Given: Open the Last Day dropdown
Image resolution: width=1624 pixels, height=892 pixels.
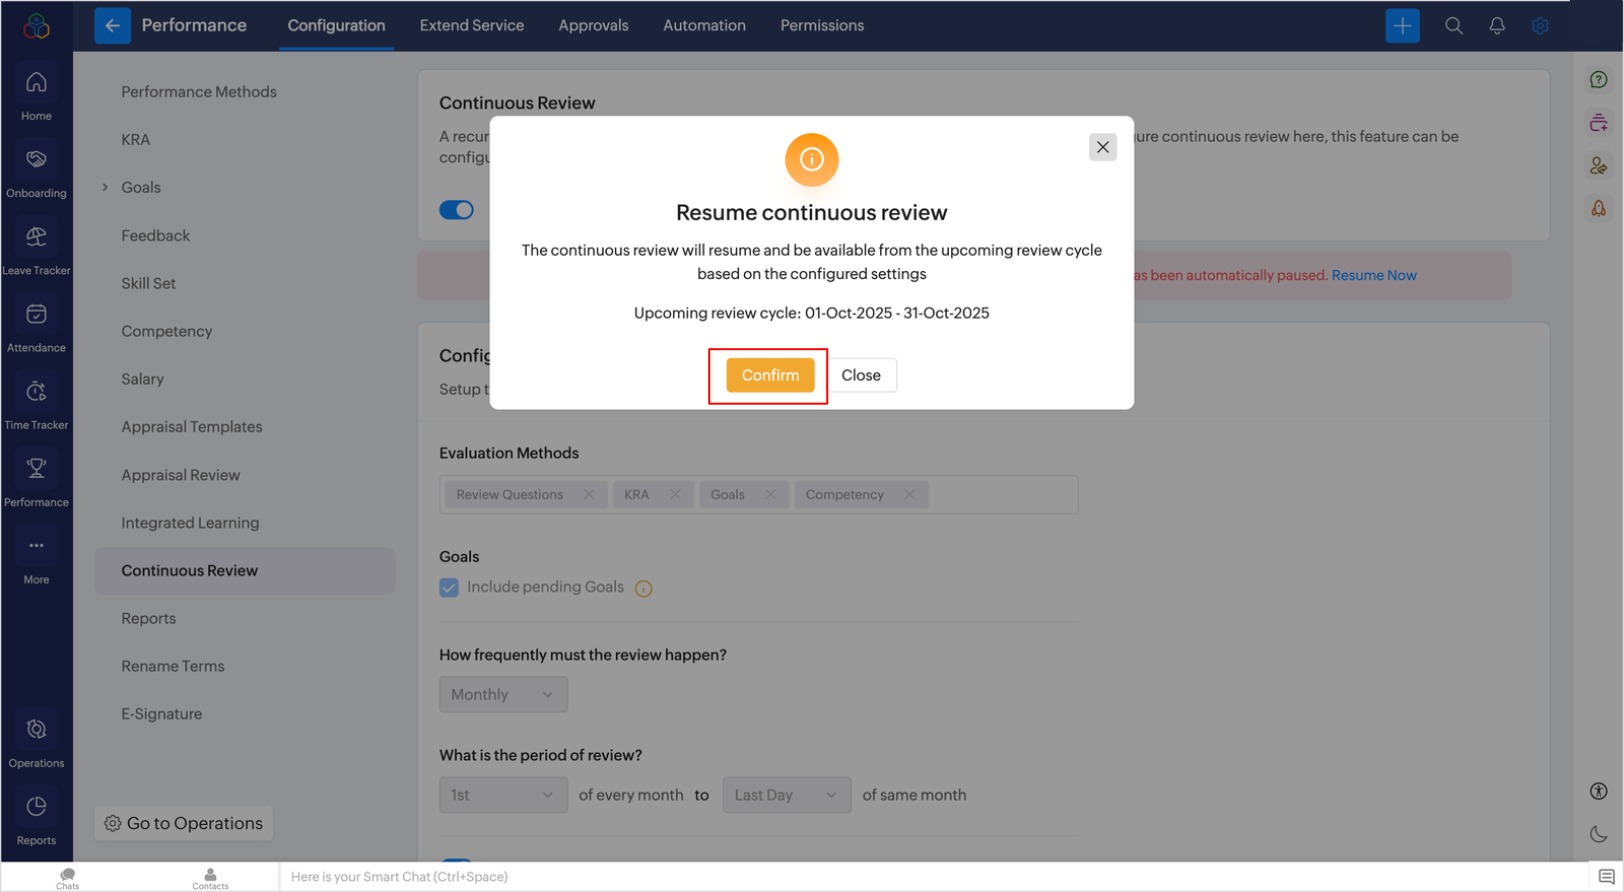Looking at the screenshot, I should coord(787,795).
